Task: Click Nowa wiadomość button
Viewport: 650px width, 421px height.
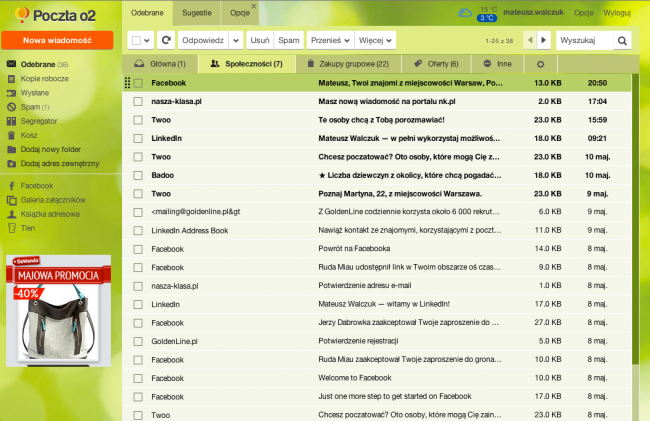Action: (57, 40)
